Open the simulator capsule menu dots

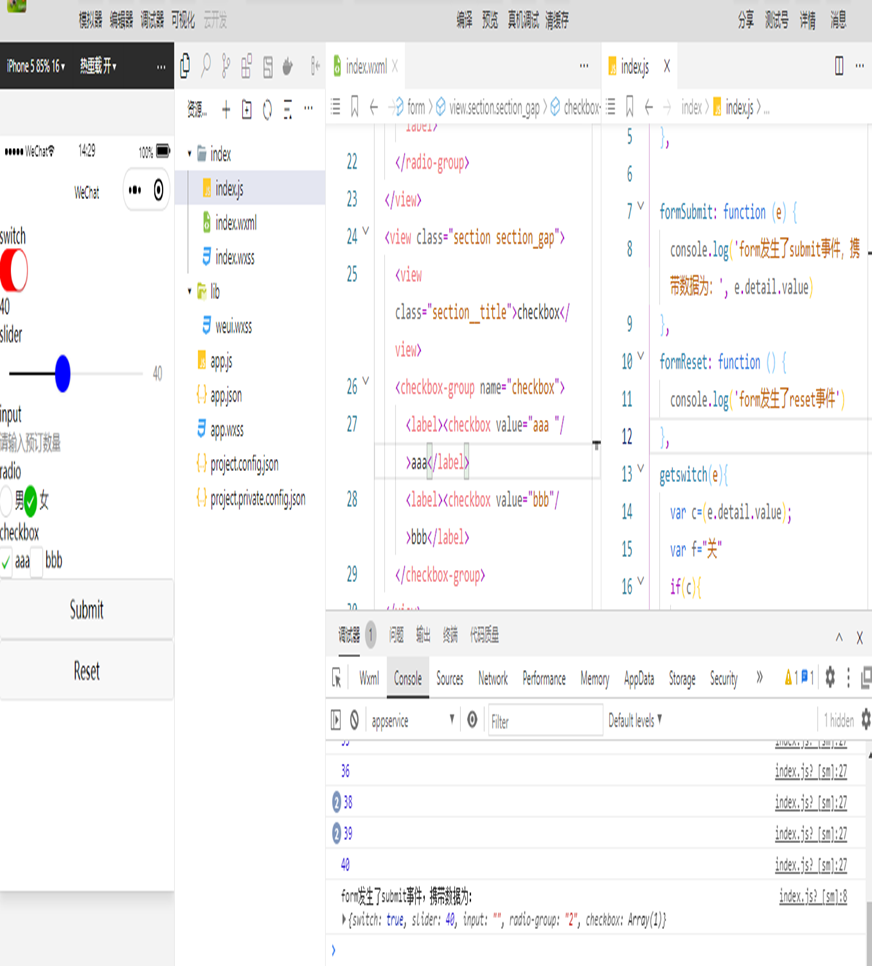[135, 190]
